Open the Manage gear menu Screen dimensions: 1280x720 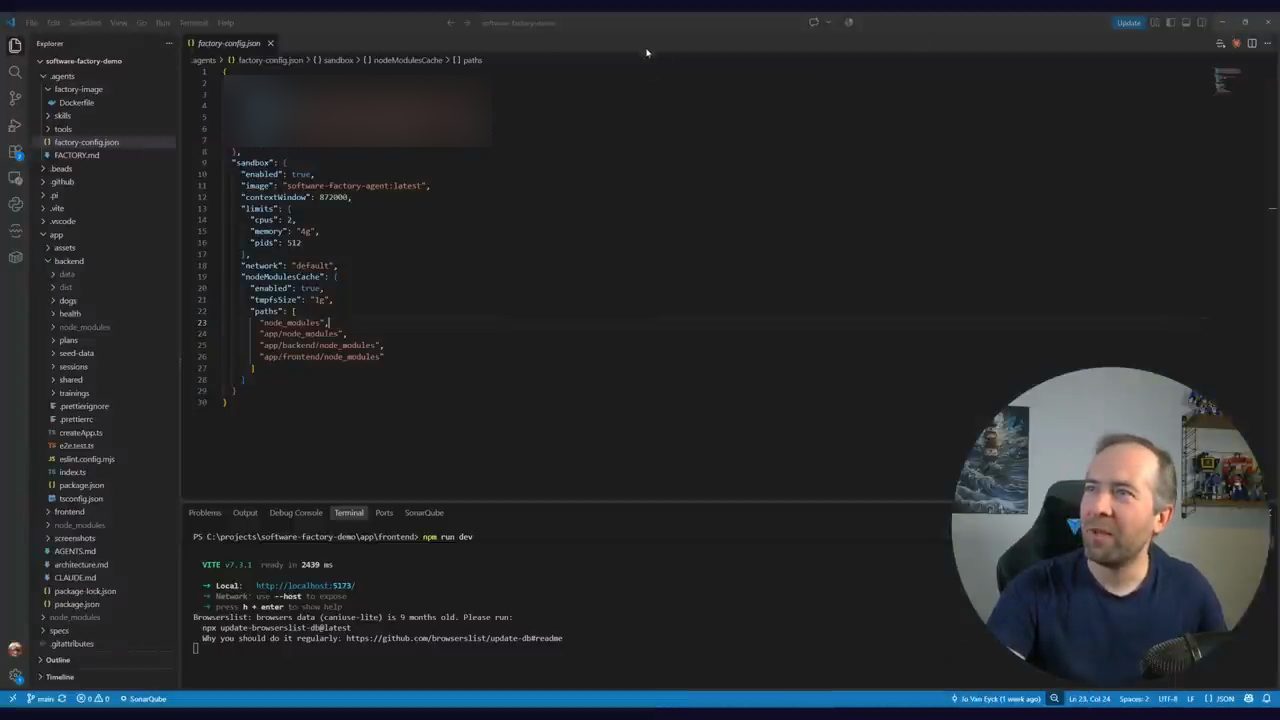point(15,676)
